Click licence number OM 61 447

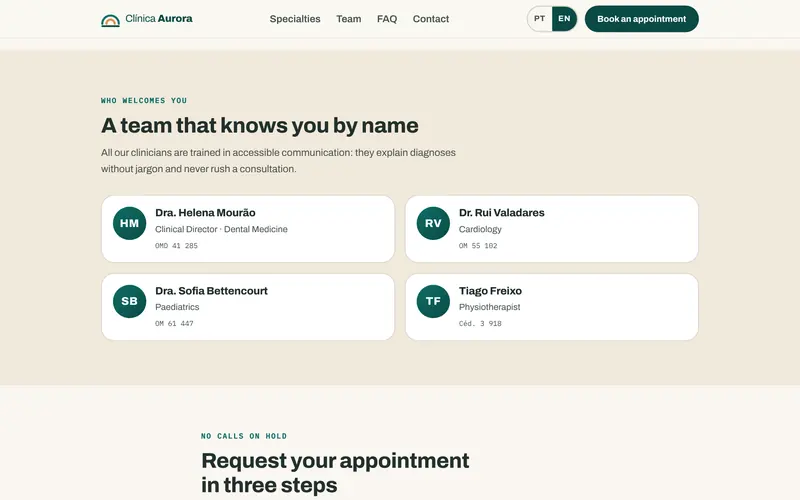174,323
